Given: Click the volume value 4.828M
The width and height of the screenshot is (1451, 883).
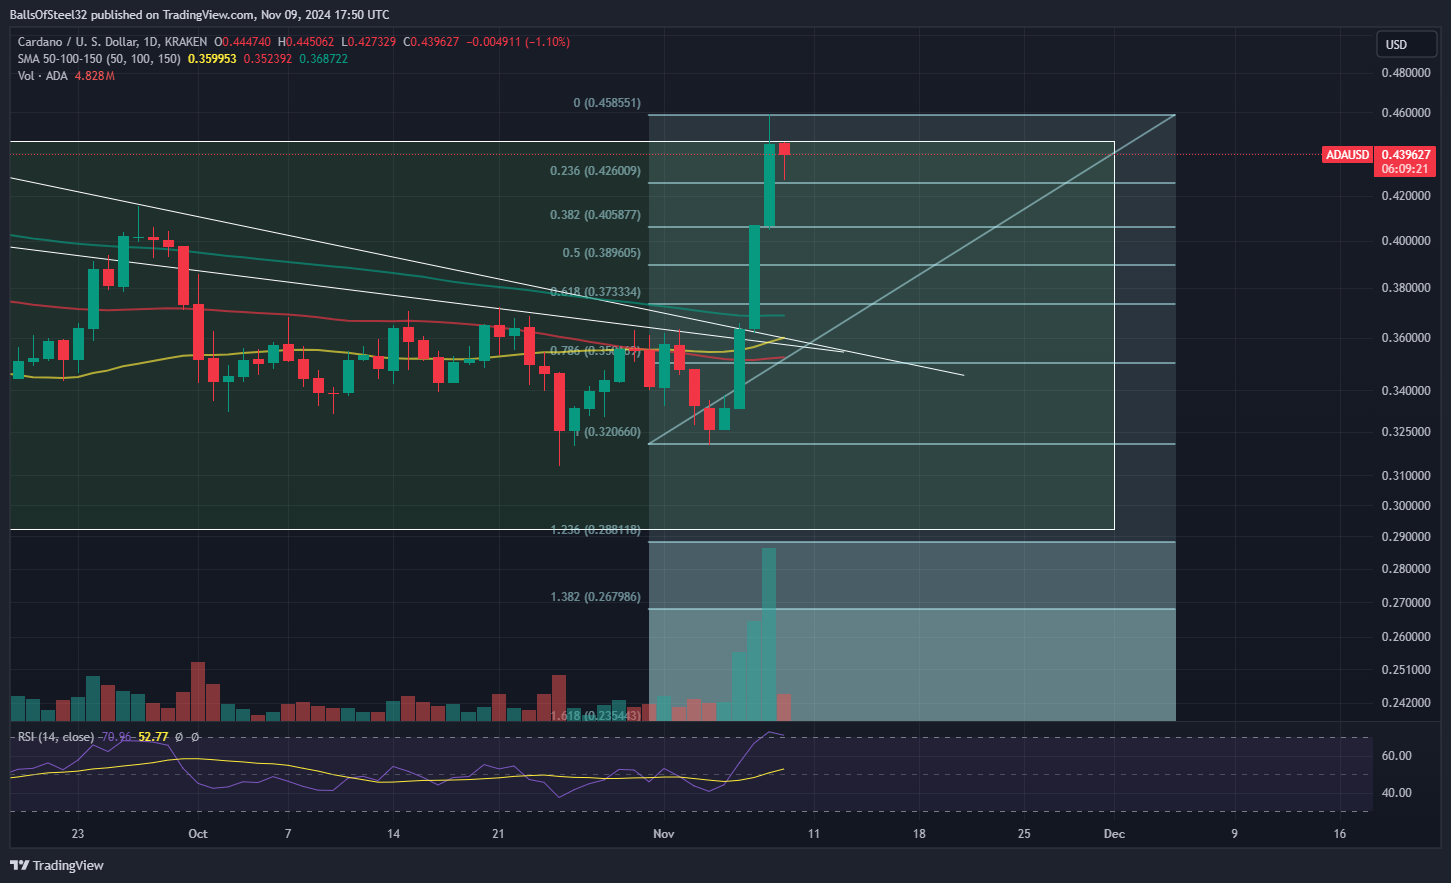Looking at the screenshot, I should coord(95,76).
